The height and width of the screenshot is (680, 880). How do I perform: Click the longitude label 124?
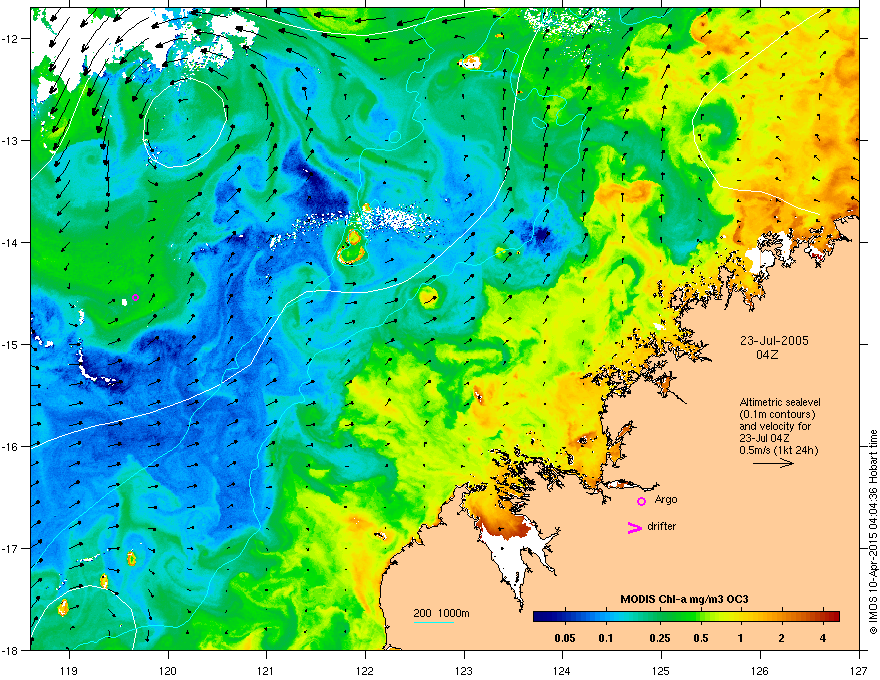tap(562, 670)
